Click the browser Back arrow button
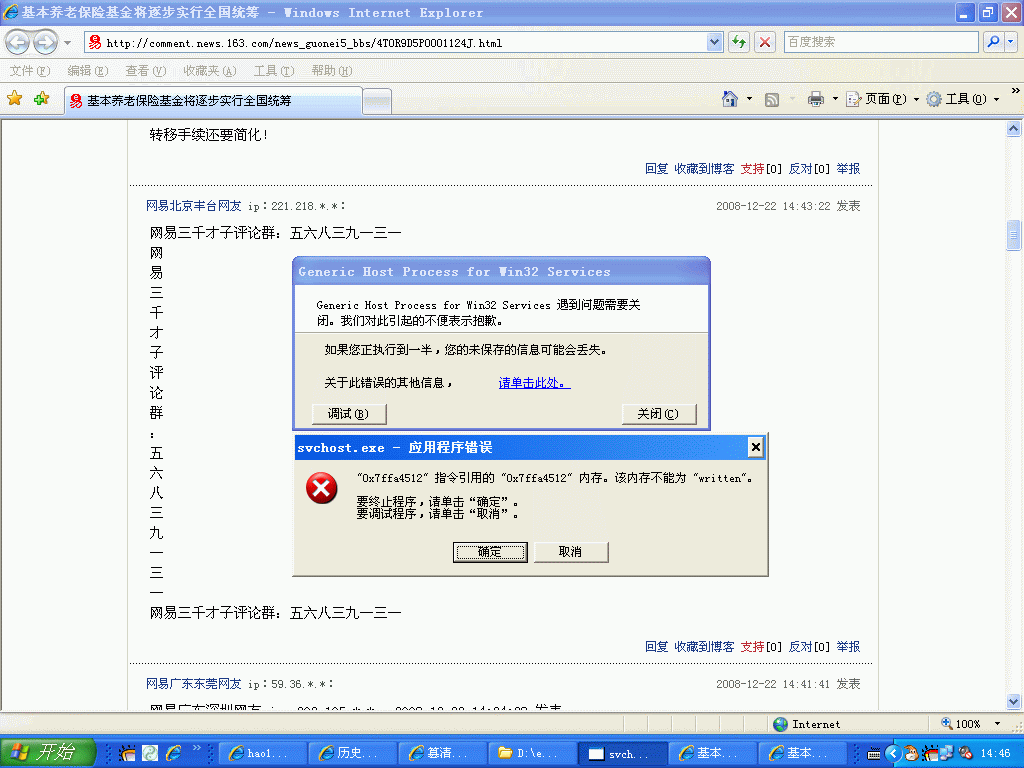Viewport: 1024px width, 768px height. [18, 43]
